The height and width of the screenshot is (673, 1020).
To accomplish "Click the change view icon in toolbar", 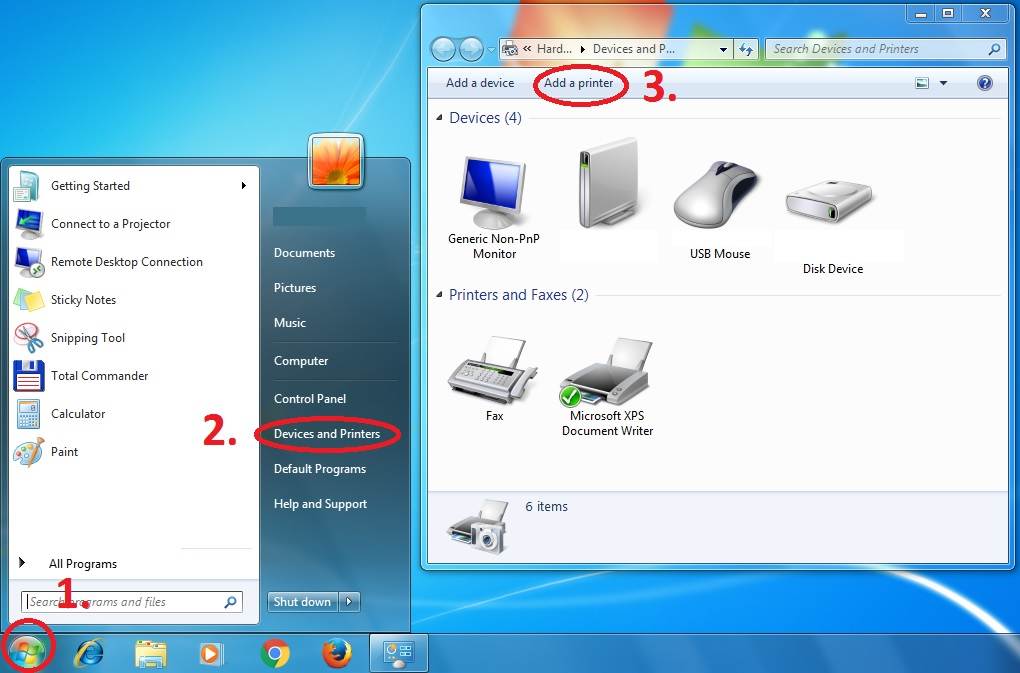I will coord(922,83).
